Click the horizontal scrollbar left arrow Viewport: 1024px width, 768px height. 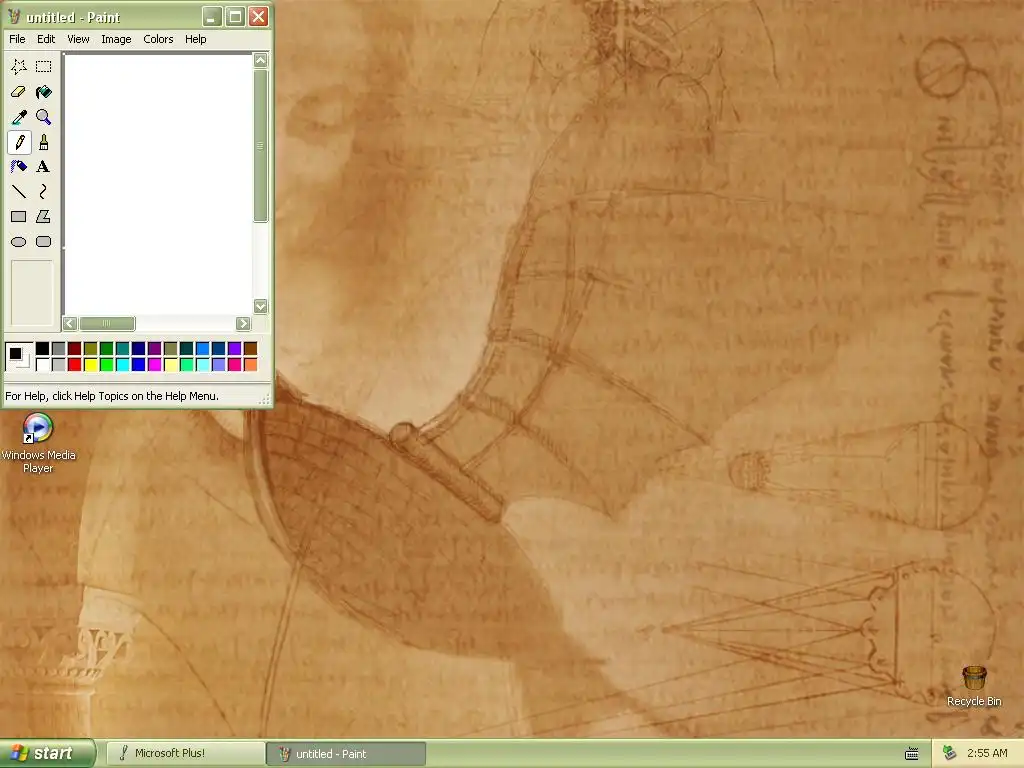pyautogui.click(x=70, y=323)
